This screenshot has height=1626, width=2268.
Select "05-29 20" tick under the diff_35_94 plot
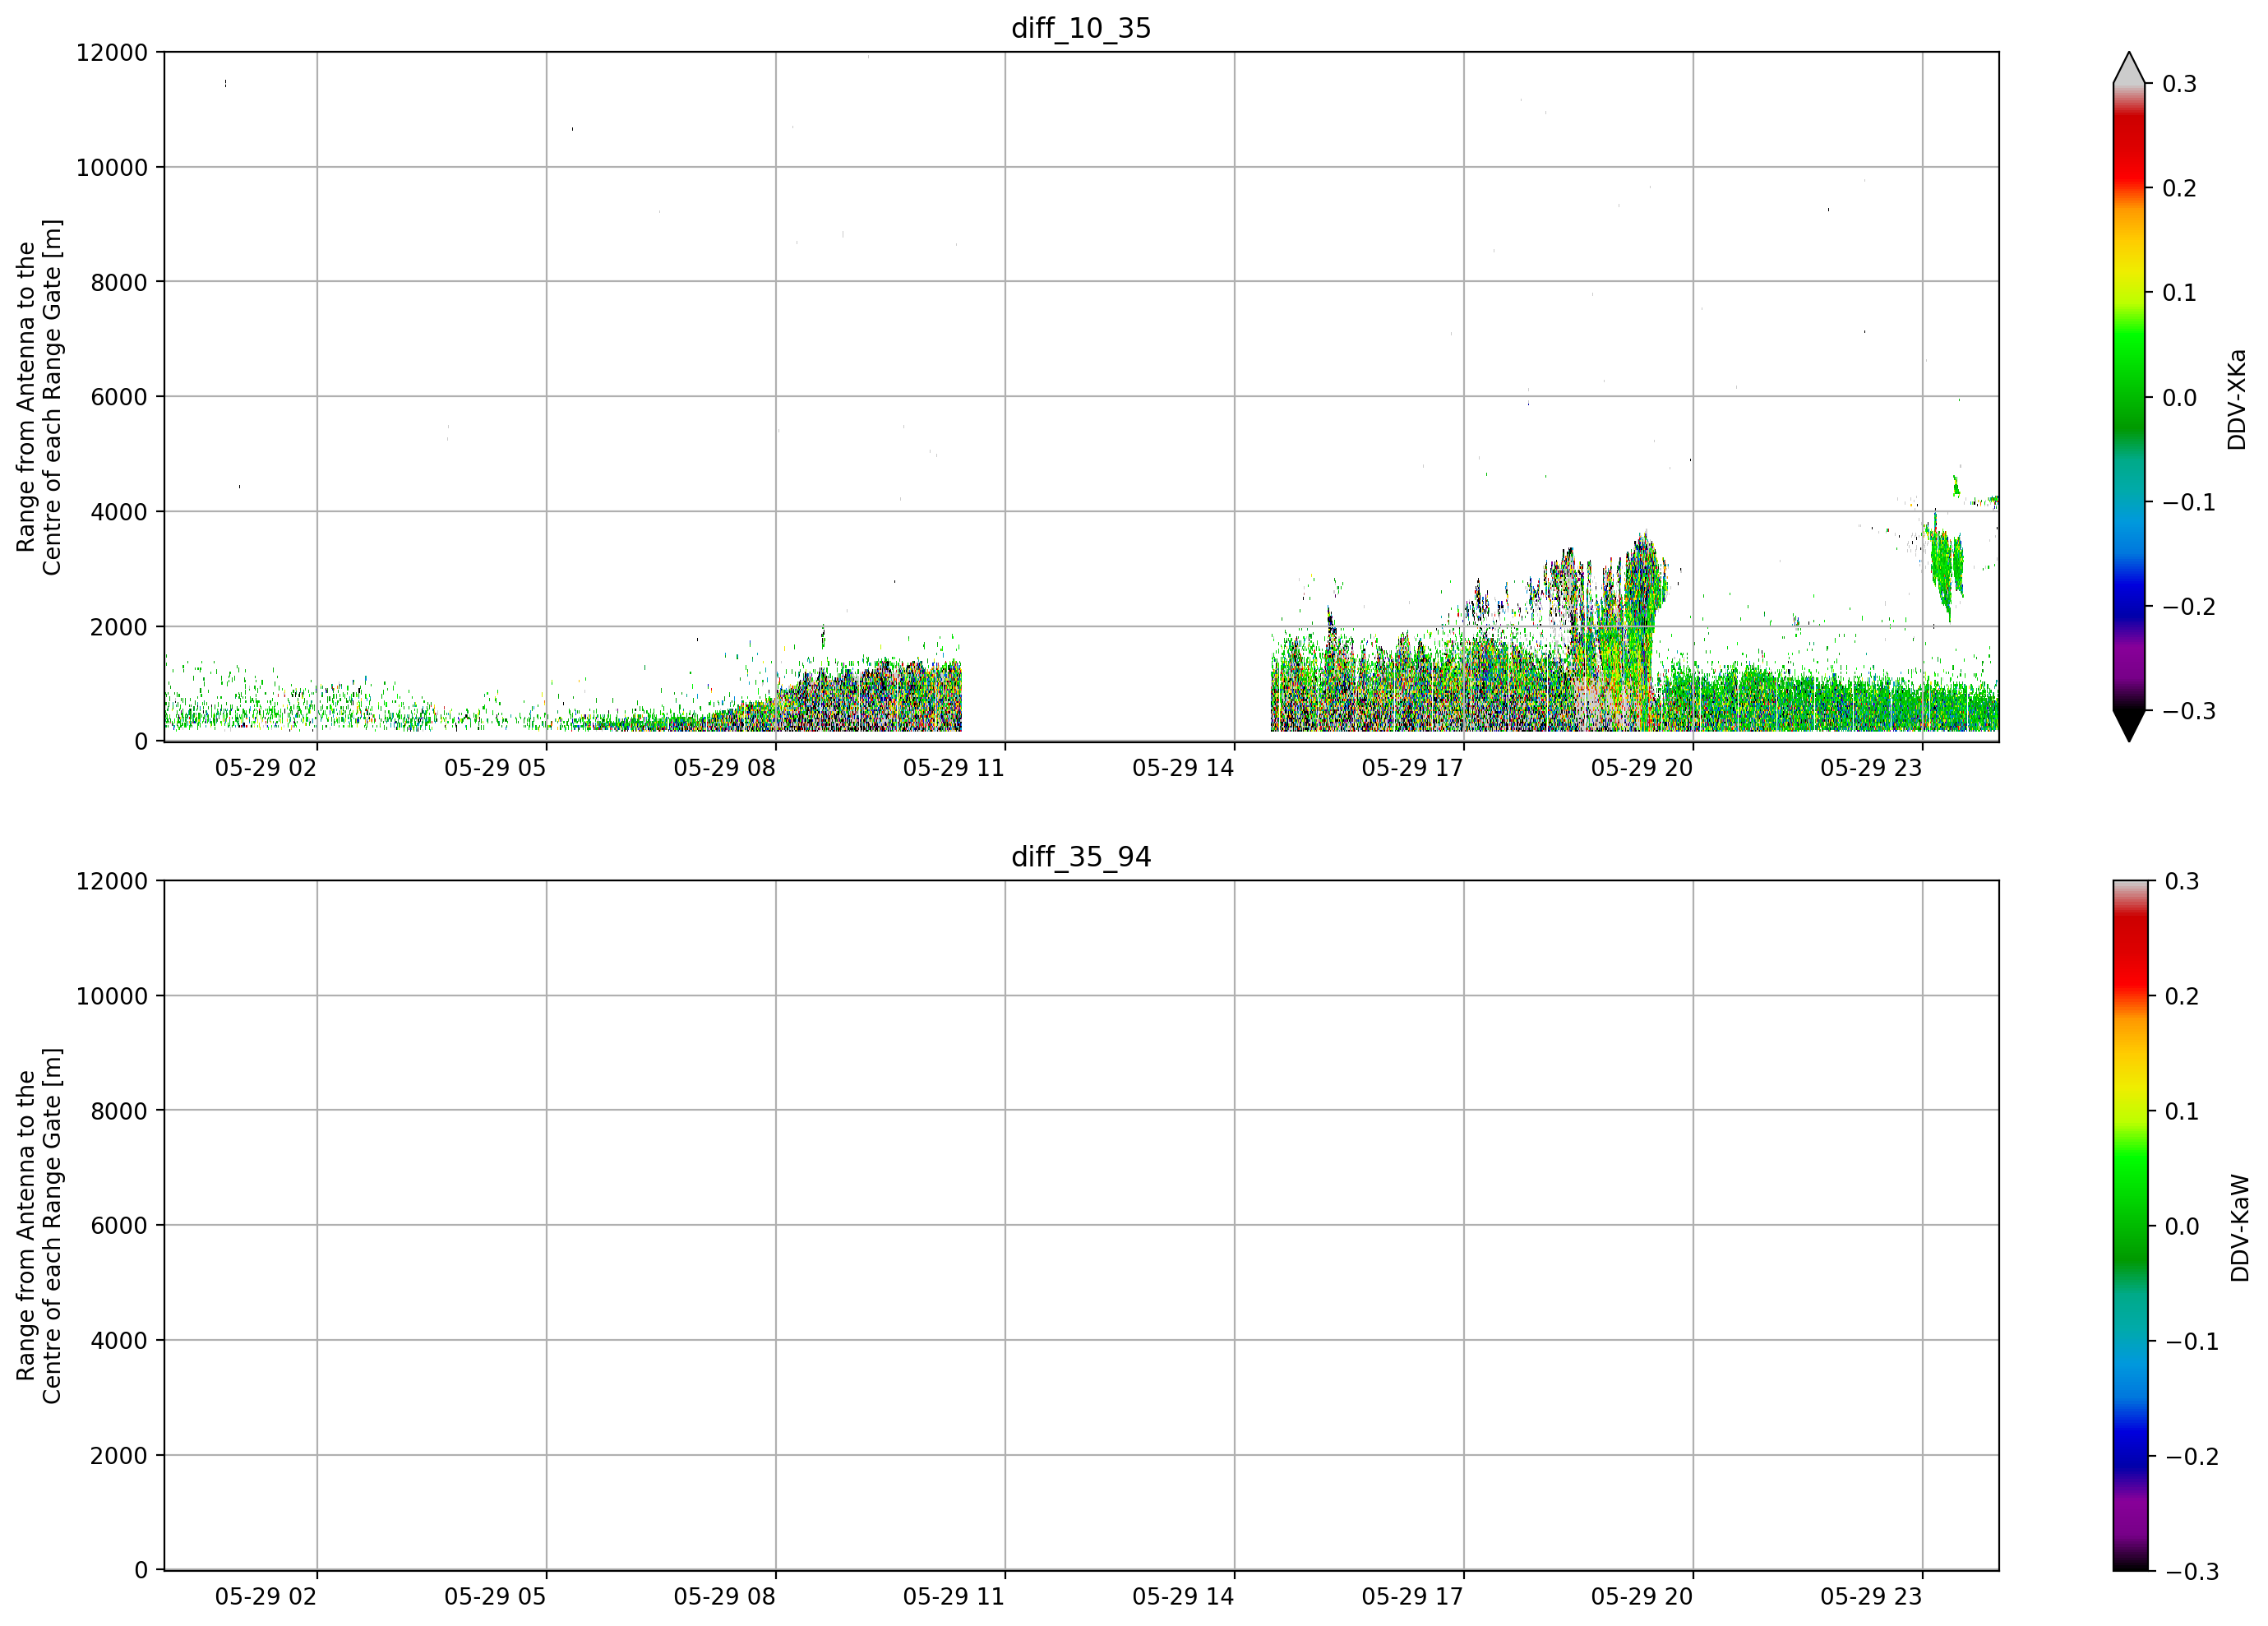(1642, 1597)
